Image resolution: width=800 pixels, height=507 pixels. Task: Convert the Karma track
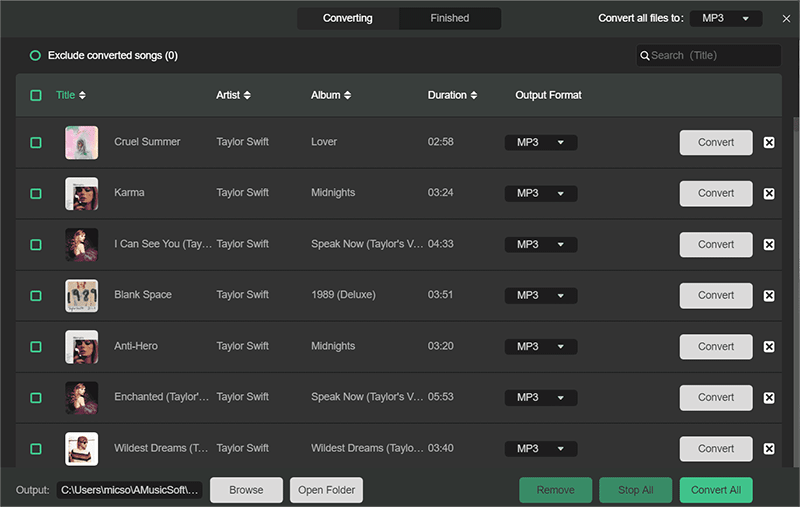coord(716,193)
